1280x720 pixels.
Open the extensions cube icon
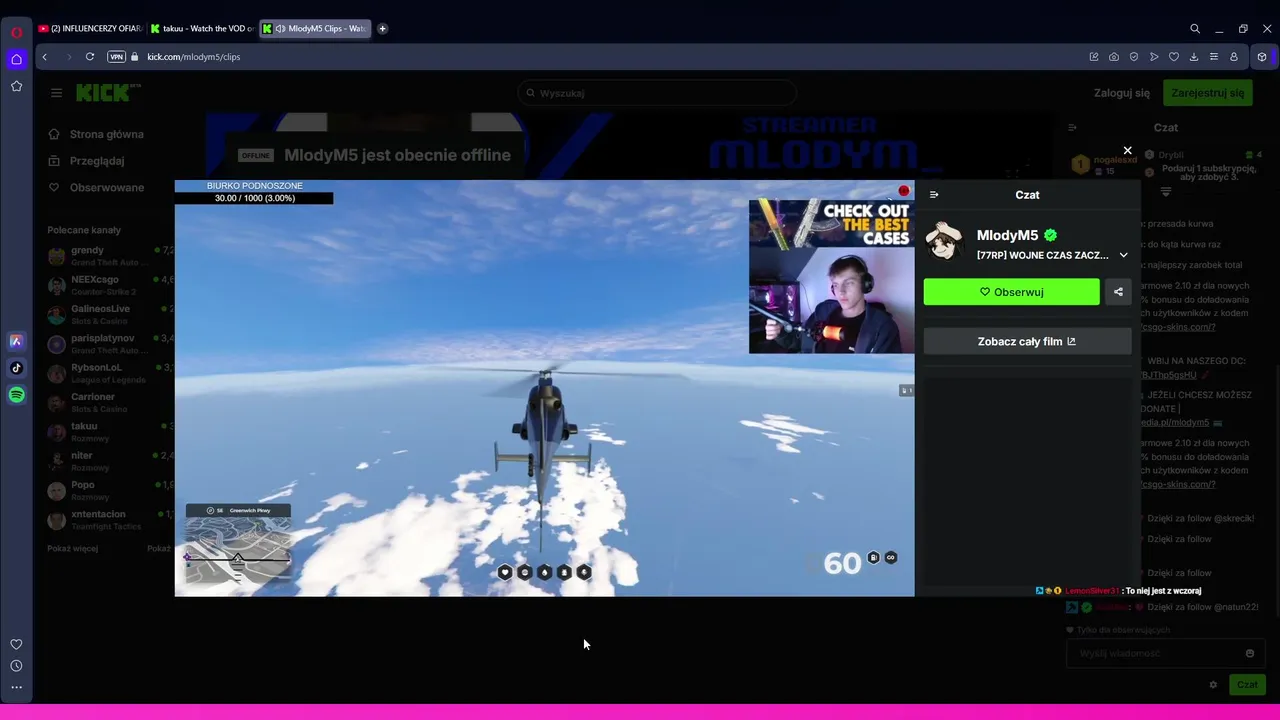[1263, 57]
